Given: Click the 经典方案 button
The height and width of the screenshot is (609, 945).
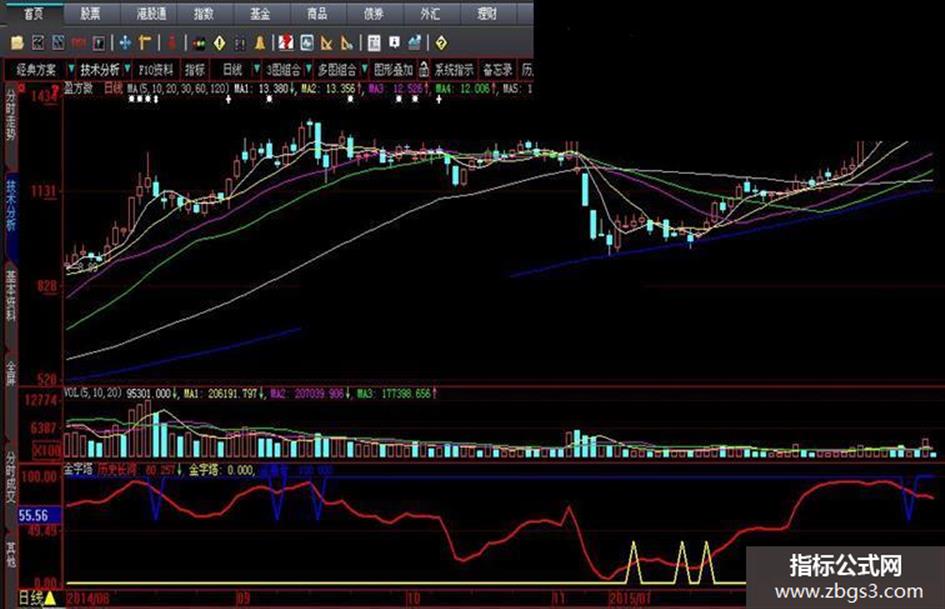Looking at the screenshot, I should [36, 69].
